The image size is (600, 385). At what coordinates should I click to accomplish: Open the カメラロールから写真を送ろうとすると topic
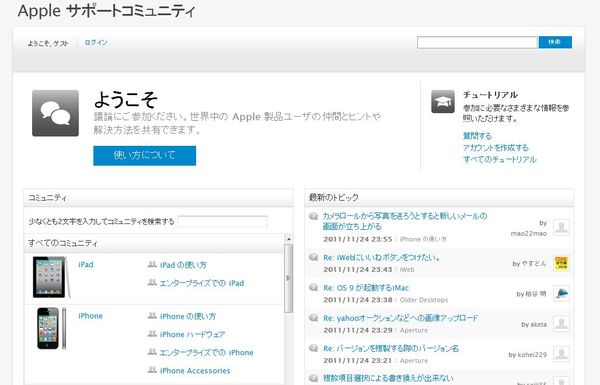click(x=405, y=221)
